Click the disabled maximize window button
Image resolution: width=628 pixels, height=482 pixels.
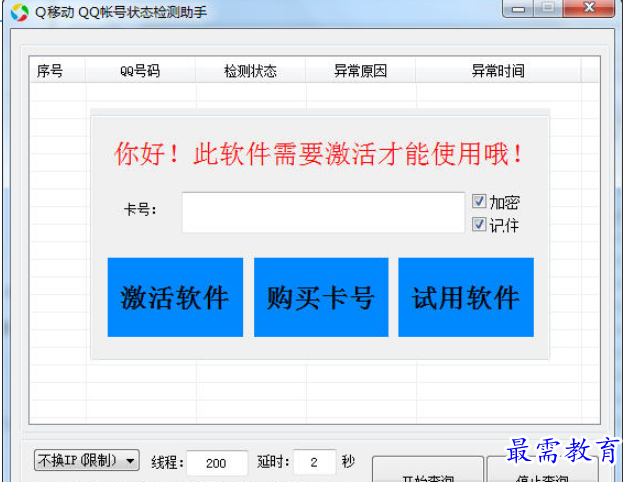click(x=548, y=8)
